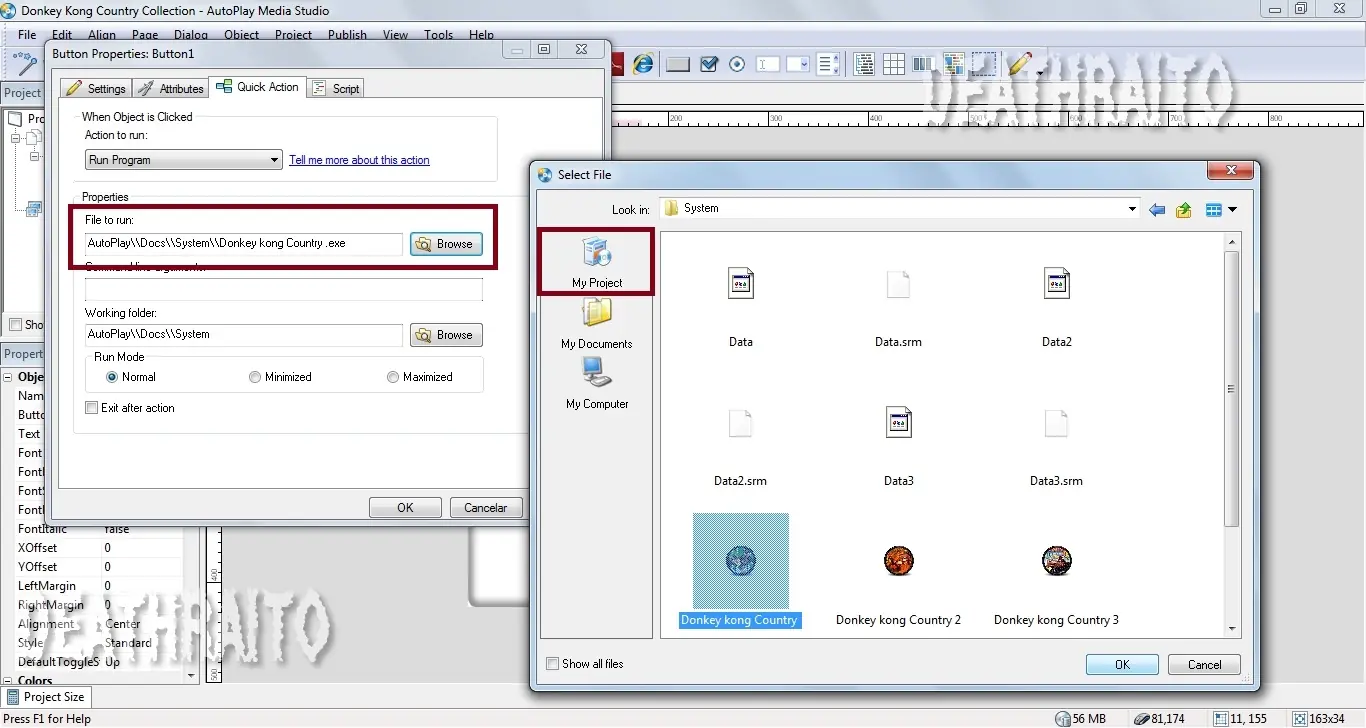The width and height of the screenshot is (1366, 728).
Task: Select the new button object toolbar icon
Action: [678, 64]
